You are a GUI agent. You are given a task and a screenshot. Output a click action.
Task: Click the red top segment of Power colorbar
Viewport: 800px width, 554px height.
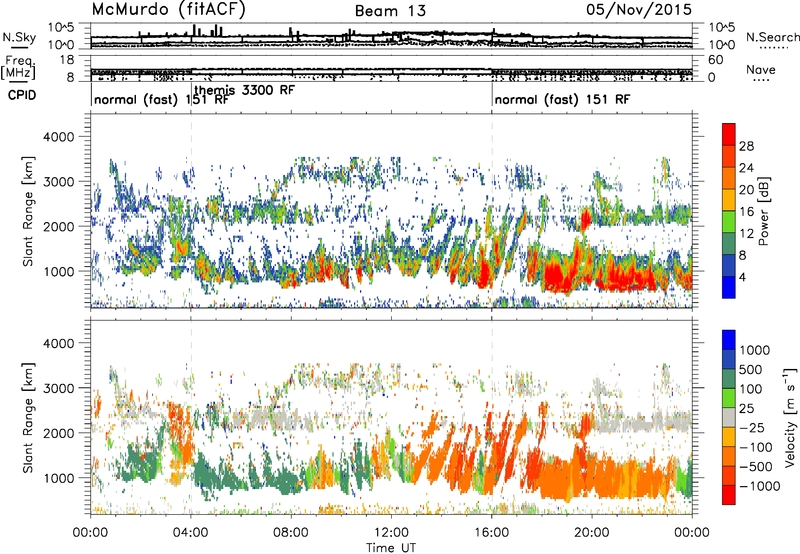[x=729, y=134]
